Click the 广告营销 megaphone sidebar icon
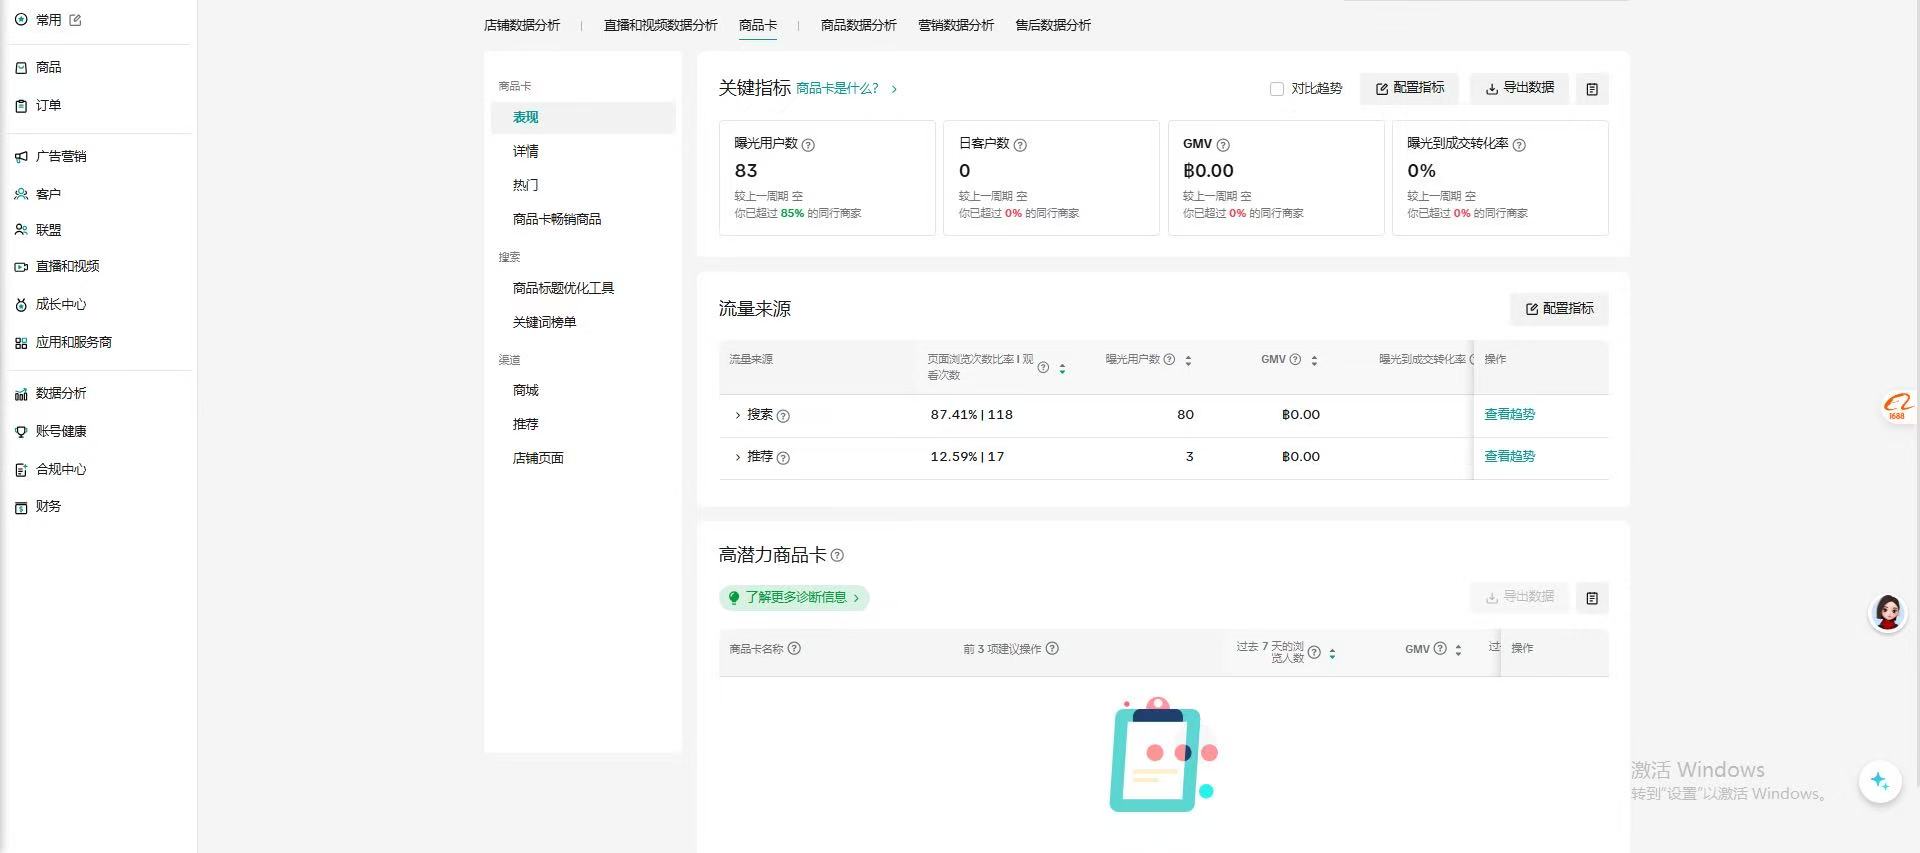Image resolution: width=1920 pixels, height=853 pixels. (21, 156)
